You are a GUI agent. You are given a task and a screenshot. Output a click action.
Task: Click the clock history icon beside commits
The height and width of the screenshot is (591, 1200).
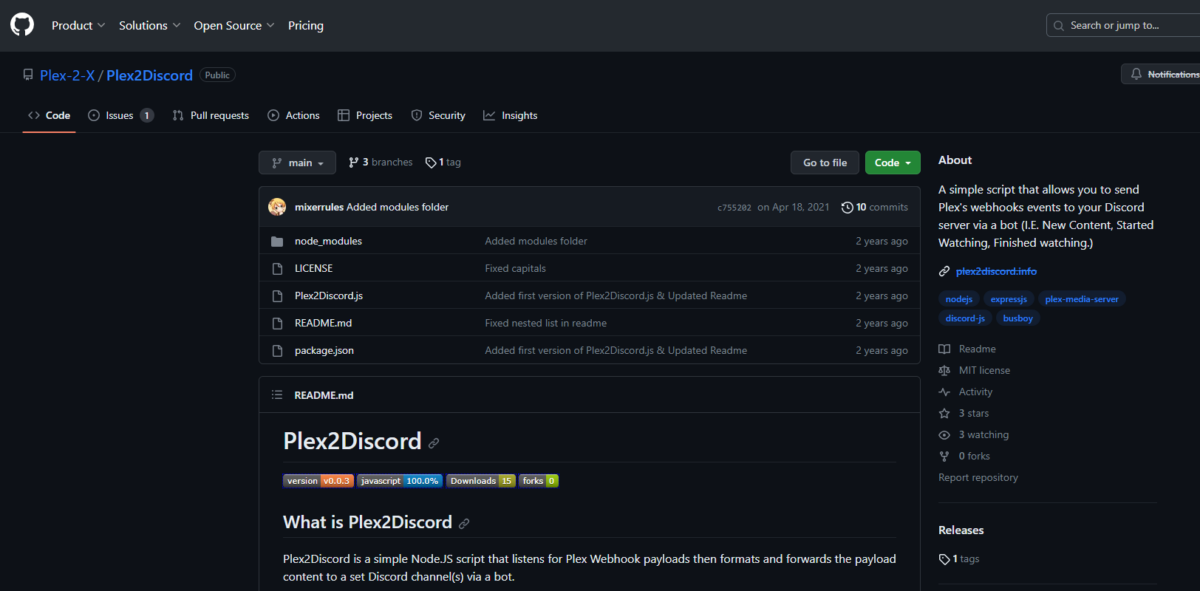(x=847, y=207)
